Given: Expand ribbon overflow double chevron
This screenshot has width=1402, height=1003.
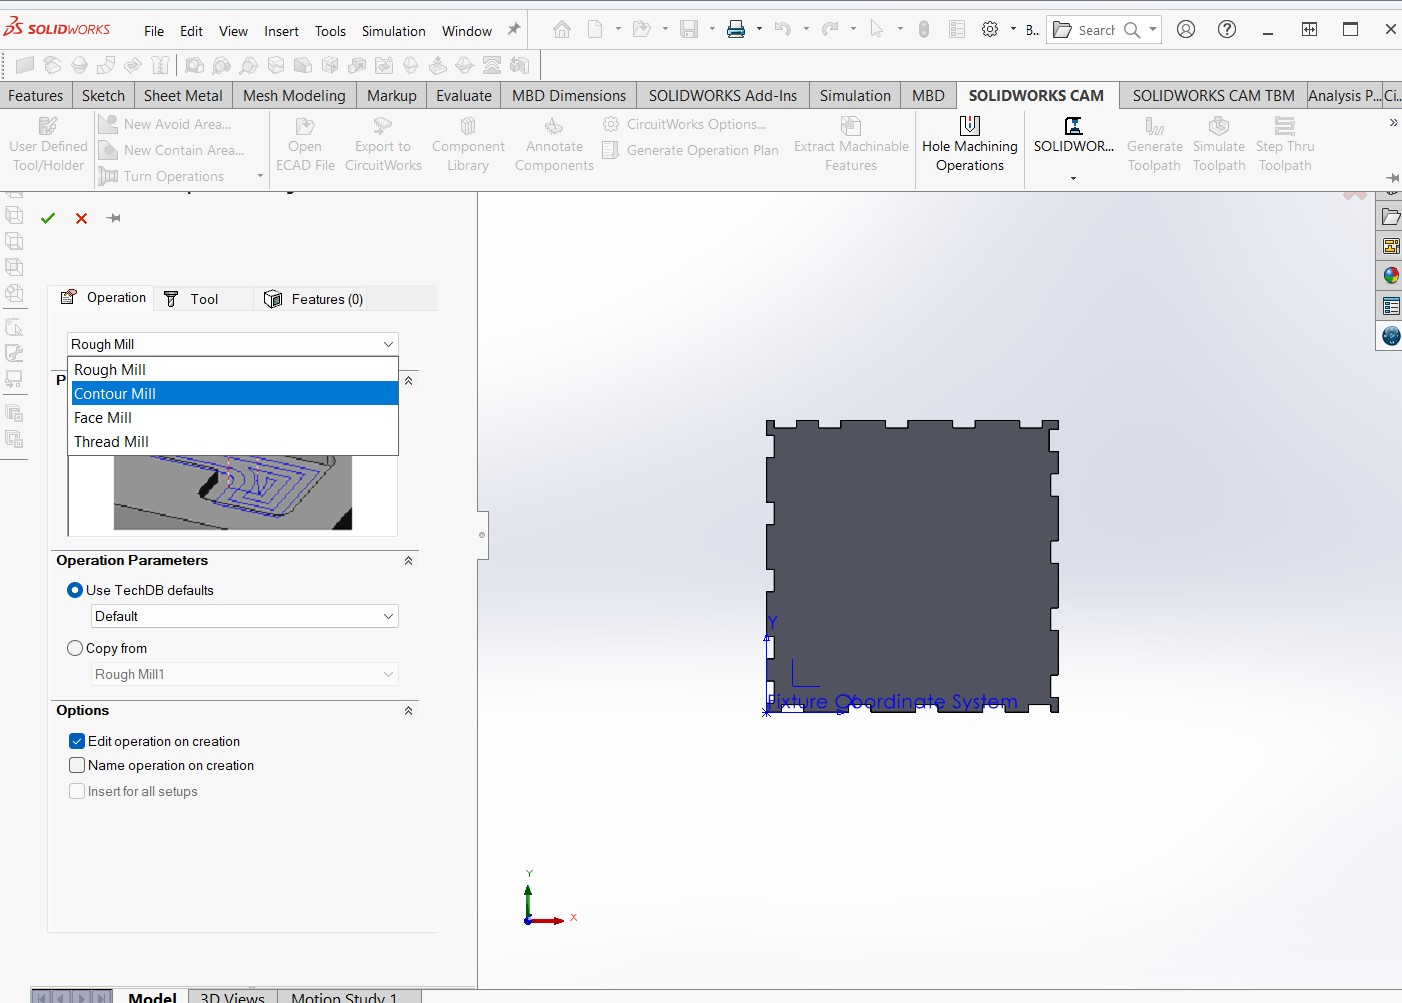Looking at the screenshot, I should click(1393, 123).
